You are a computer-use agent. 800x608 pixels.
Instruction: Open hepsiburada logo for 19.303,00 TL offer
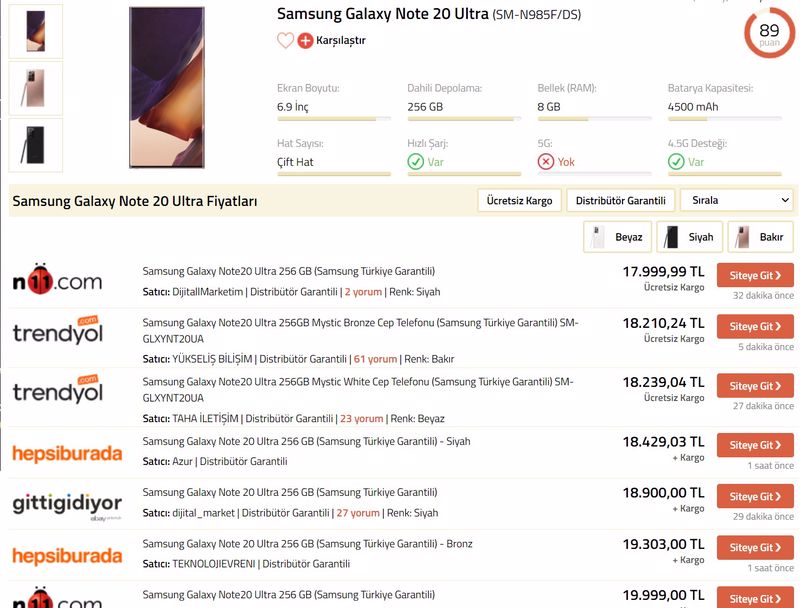(x=67, y=555)
